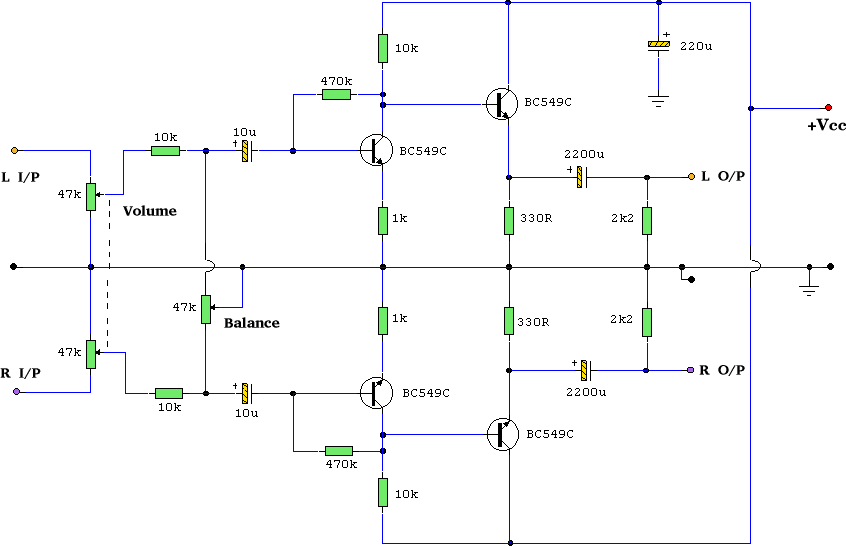Viewport: 846px width, 546px height.
Task: Click the bottom-right BC549C transistor symbol
Action: click(502, 434)
